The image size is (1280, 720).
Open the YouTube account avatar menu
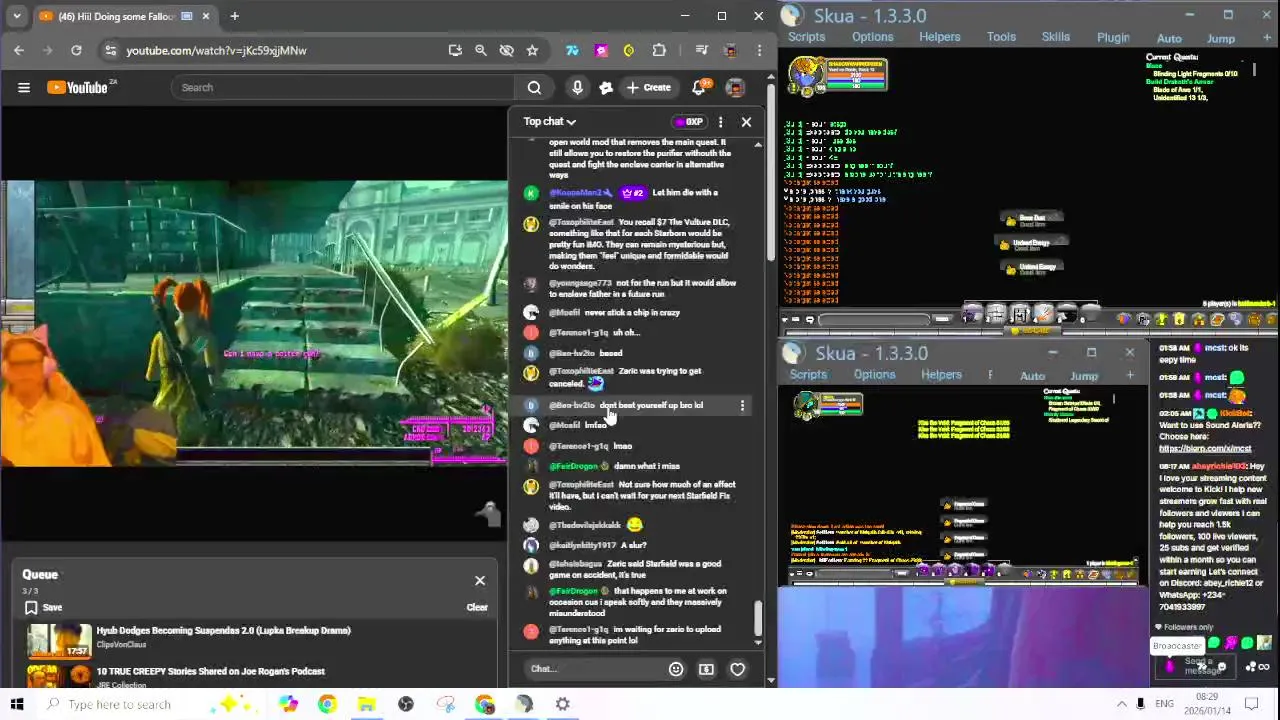(735, 88)
